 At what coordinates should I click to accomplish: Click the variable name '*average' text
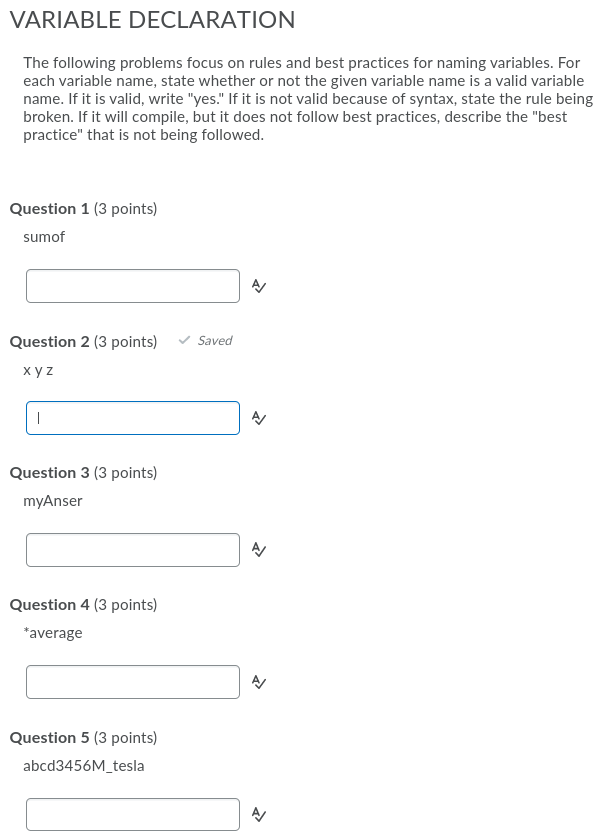pyautogui.click(x=53, y=632)
